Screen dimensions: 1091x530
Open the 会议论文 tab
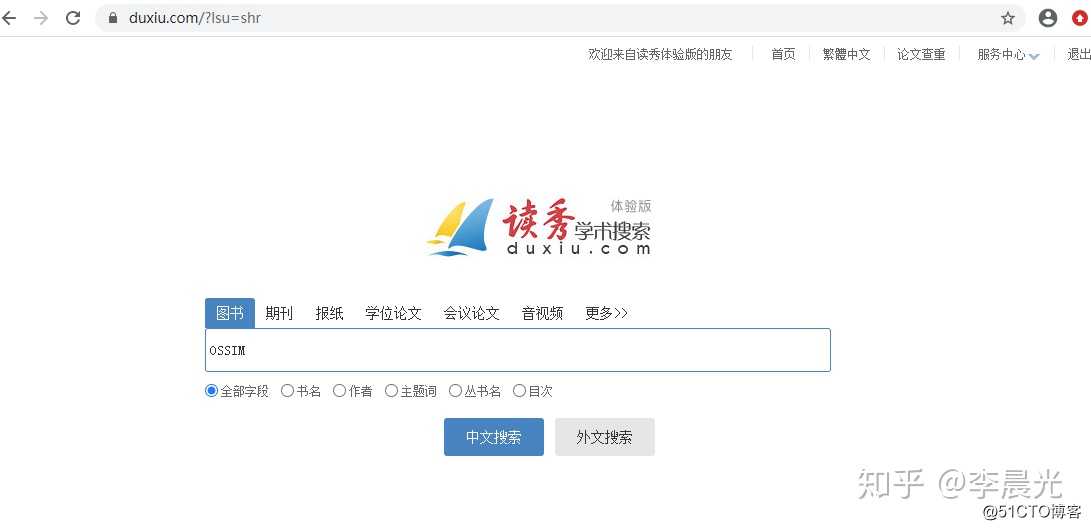[x=472, y=313]
